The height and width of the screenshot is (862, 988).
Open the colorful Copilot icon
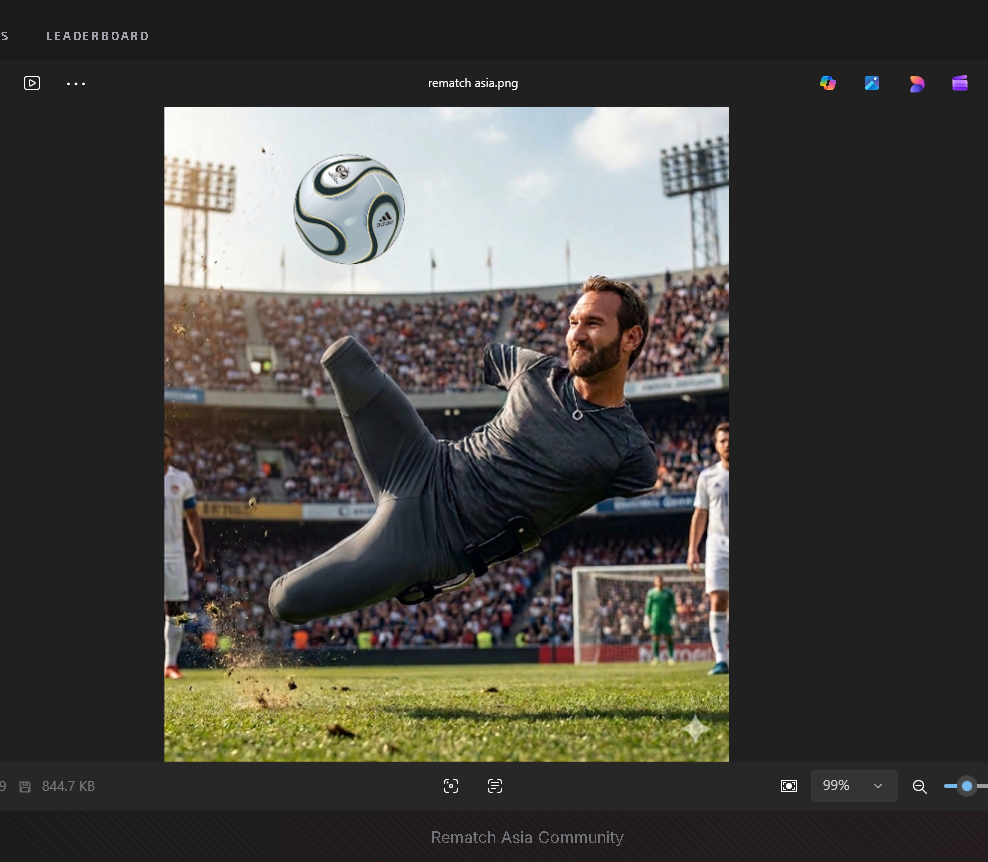click(828, 83)
